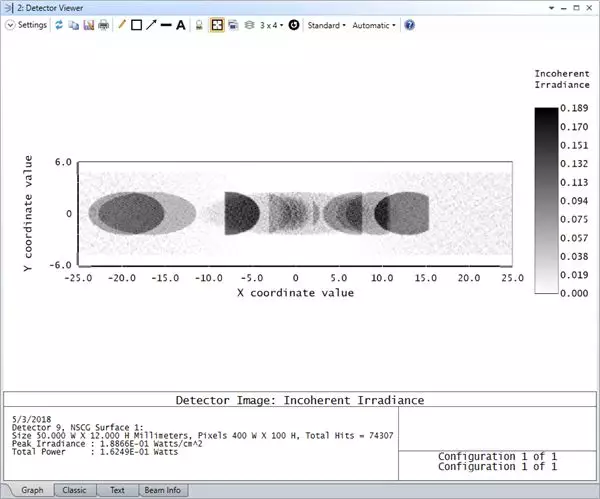Click the Incoherent Irradiance grayscale color bar

click(547, 200)
